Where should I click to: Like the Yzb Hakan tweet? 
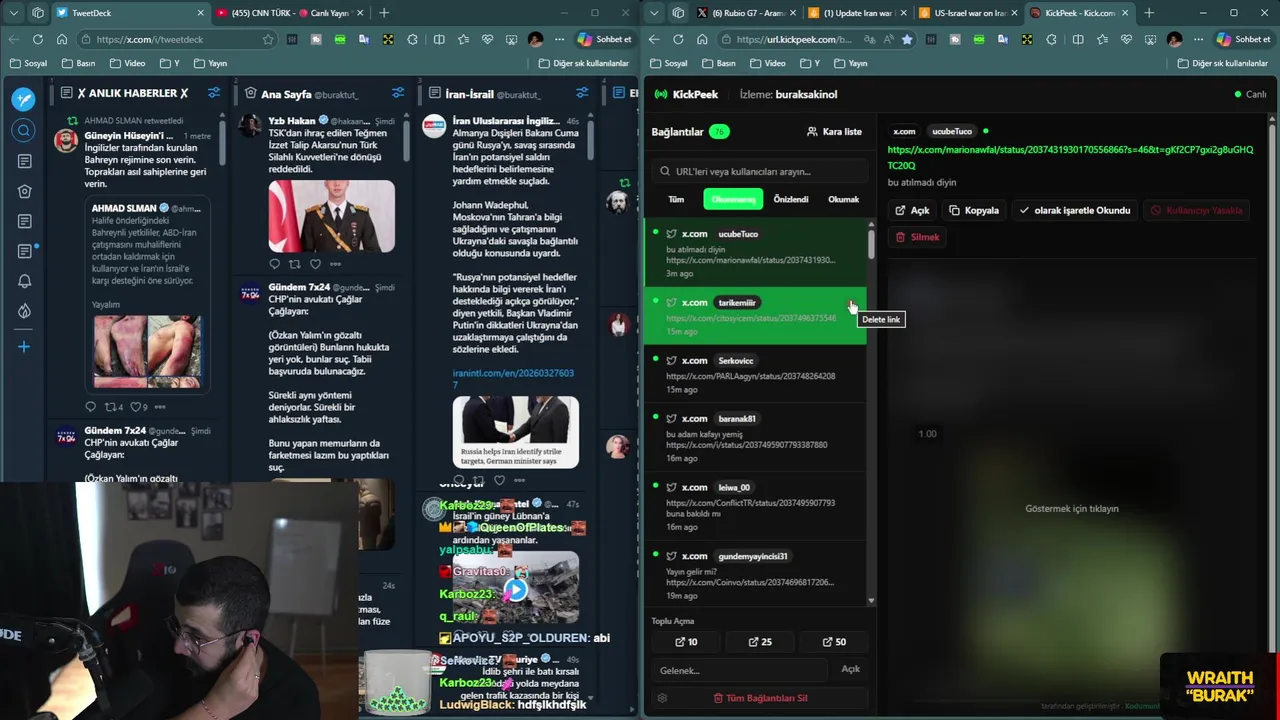coord(315,264)
